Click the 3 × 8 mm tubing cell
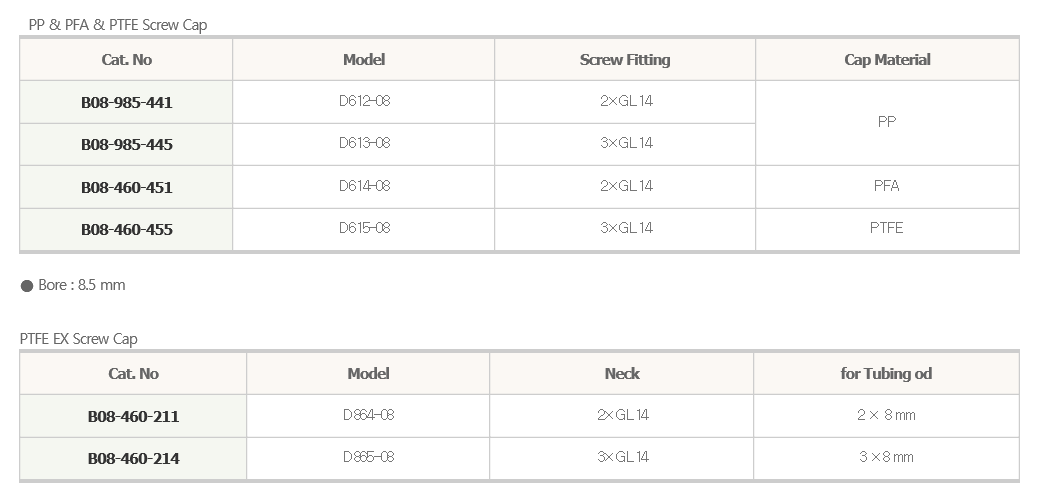Viewport: 1037px width, 504px height. (x=886, y=458)
